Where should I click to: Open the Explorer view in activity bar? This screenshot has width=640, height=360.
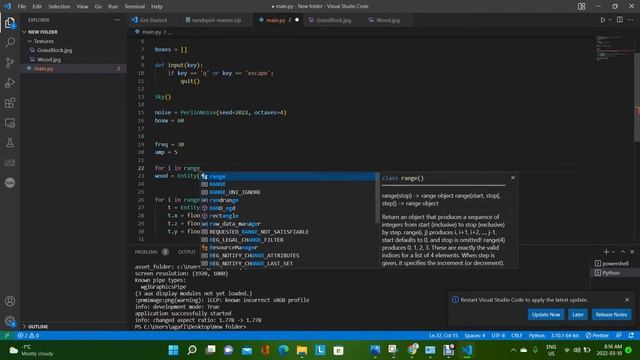pyautogui.click(x=10, y=23)
